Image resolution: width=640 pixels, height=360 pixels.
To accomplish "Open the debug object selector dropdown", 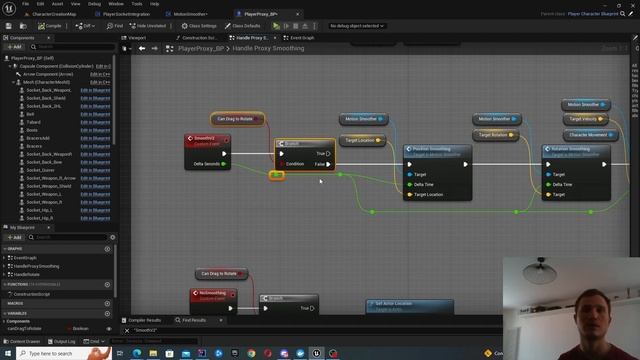I will coord(357,26).
